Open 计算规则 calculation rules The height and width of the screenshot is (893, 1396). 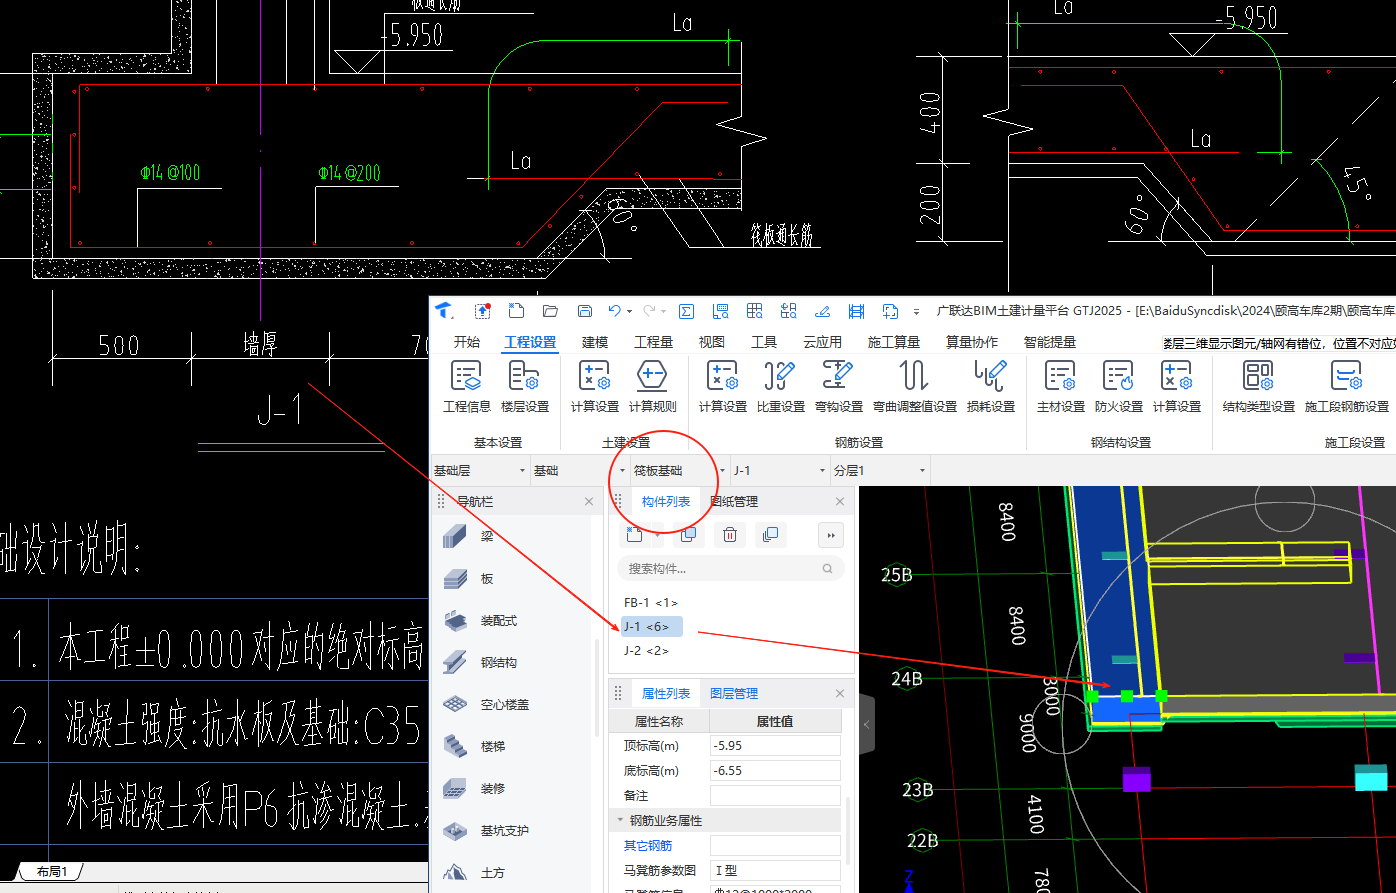pyautogui.click(x=652, y=387)
